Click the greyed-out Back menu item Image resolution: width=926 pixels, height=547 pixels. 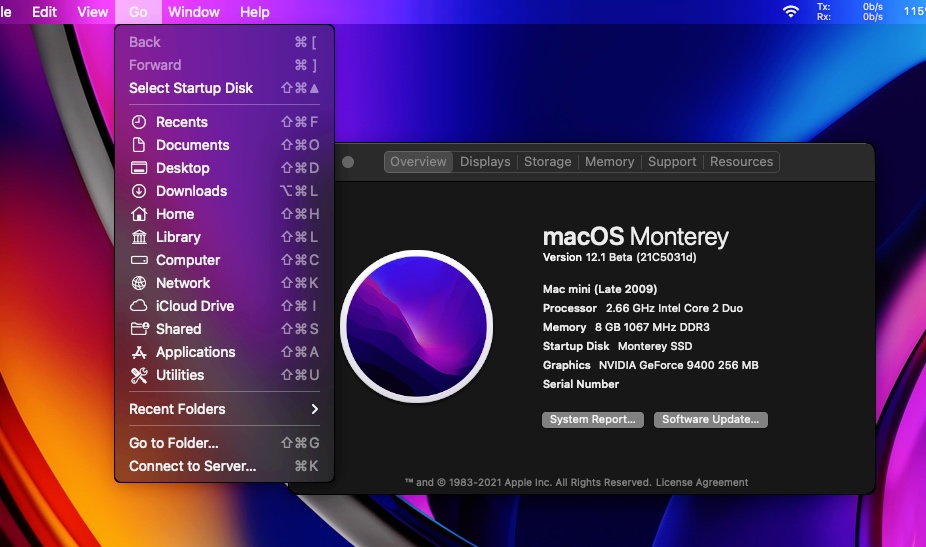pos(224,42)
